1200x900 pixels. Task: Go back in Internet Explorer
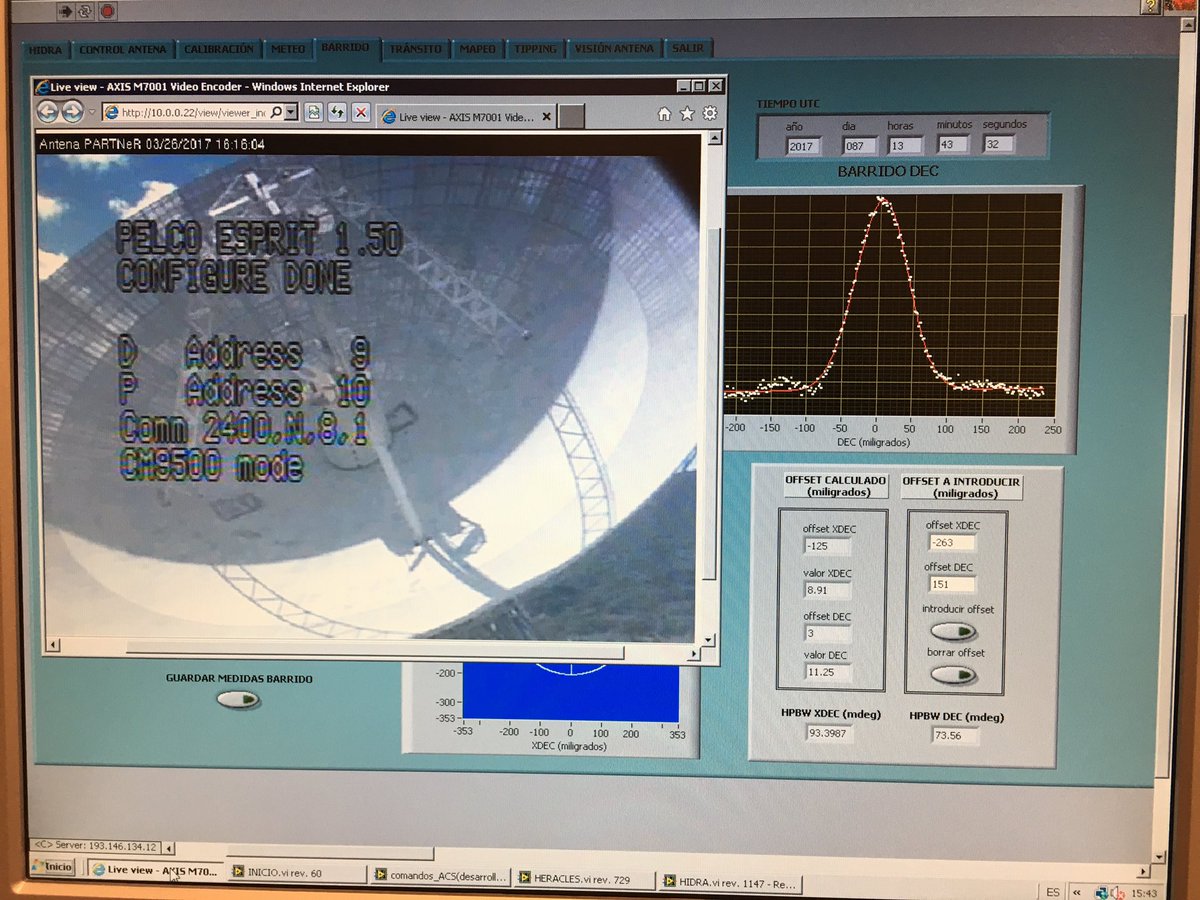point(47,112)
